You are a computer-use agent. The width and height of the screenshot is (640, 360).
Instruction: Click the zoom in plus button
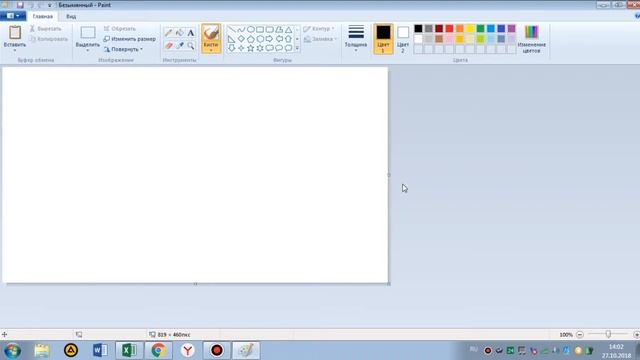click(x=636, y=334)
